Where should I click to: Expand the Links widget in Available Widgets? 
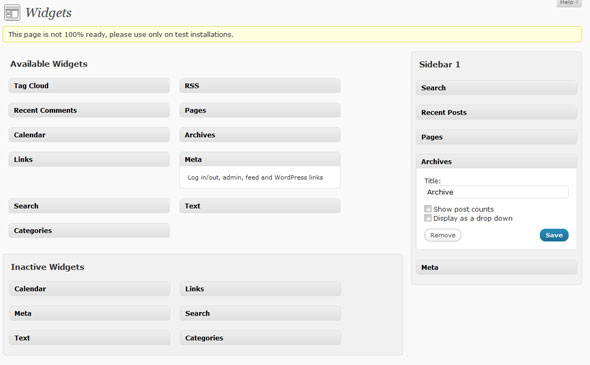click(x=89, y=159)
